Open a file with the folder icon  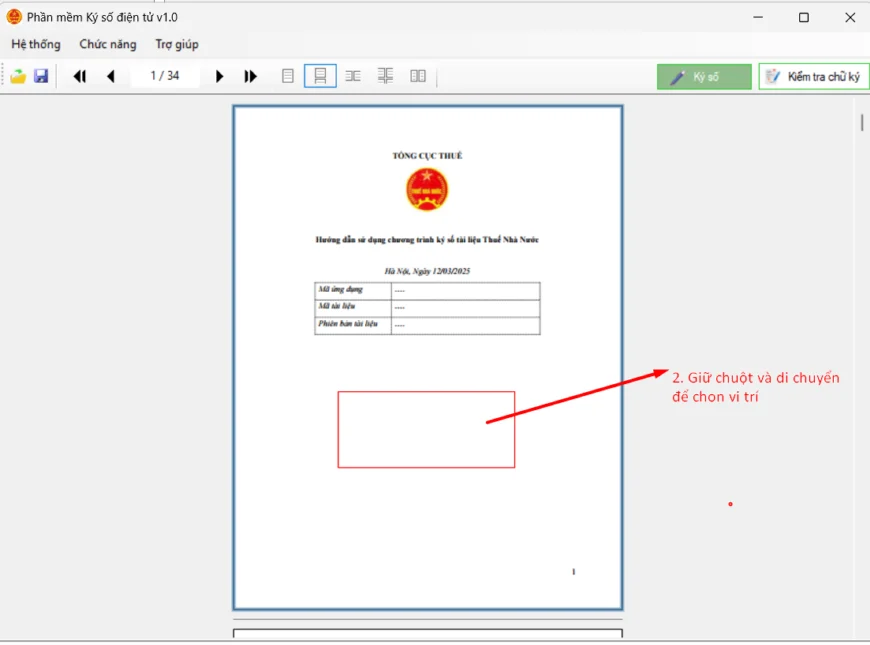[x=18, y=76]
